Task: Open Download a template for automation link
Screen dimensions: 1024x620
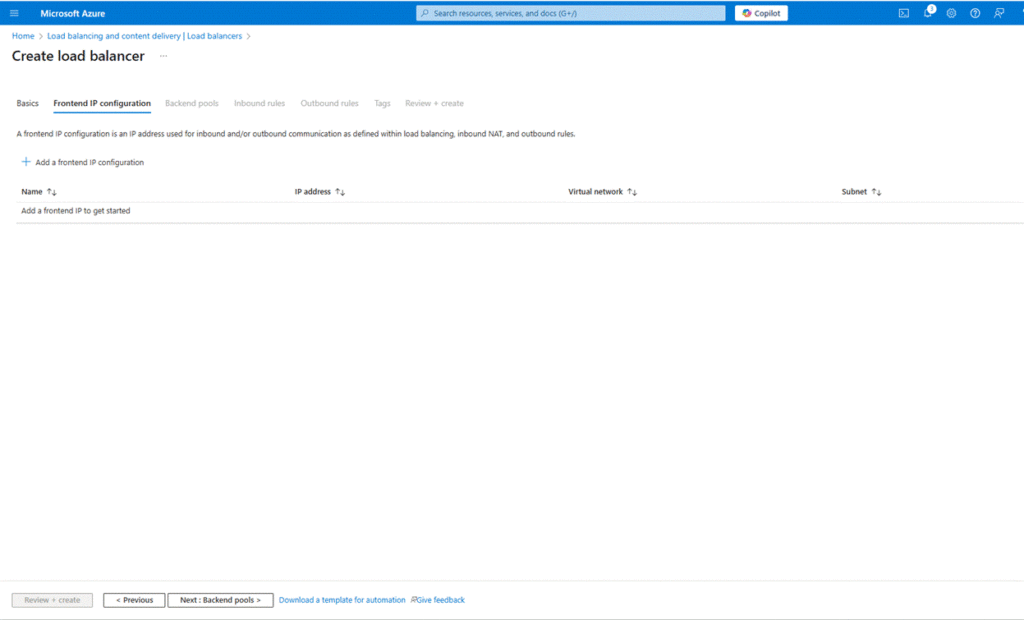Action: (x=342, y=600)
